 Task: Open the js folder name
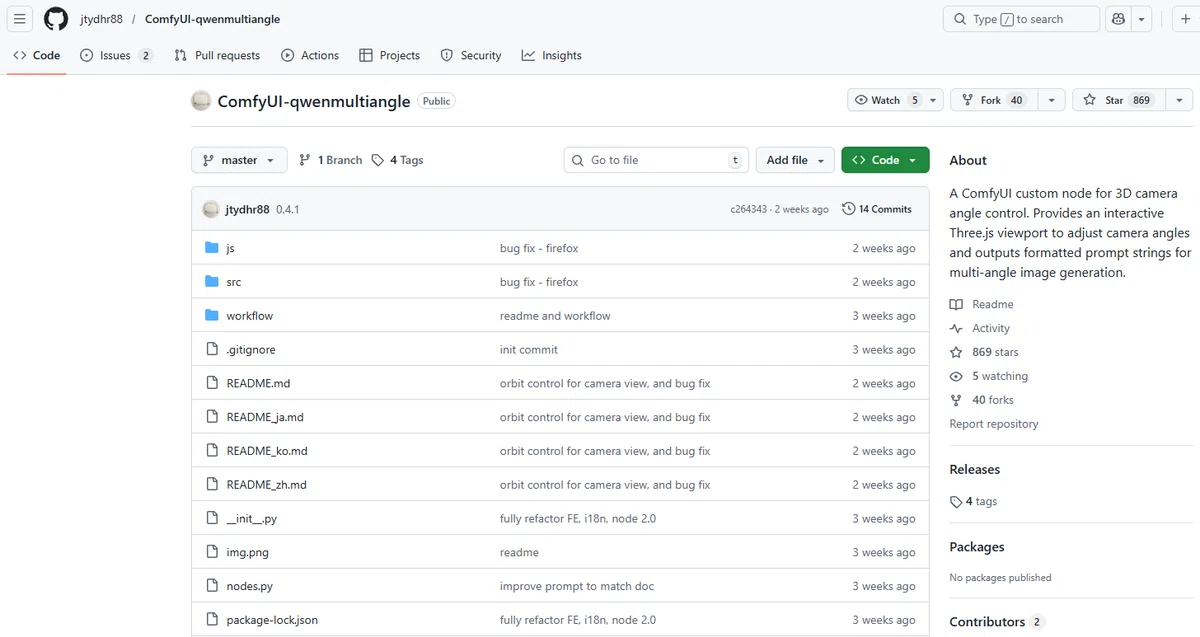pos(231,248)
